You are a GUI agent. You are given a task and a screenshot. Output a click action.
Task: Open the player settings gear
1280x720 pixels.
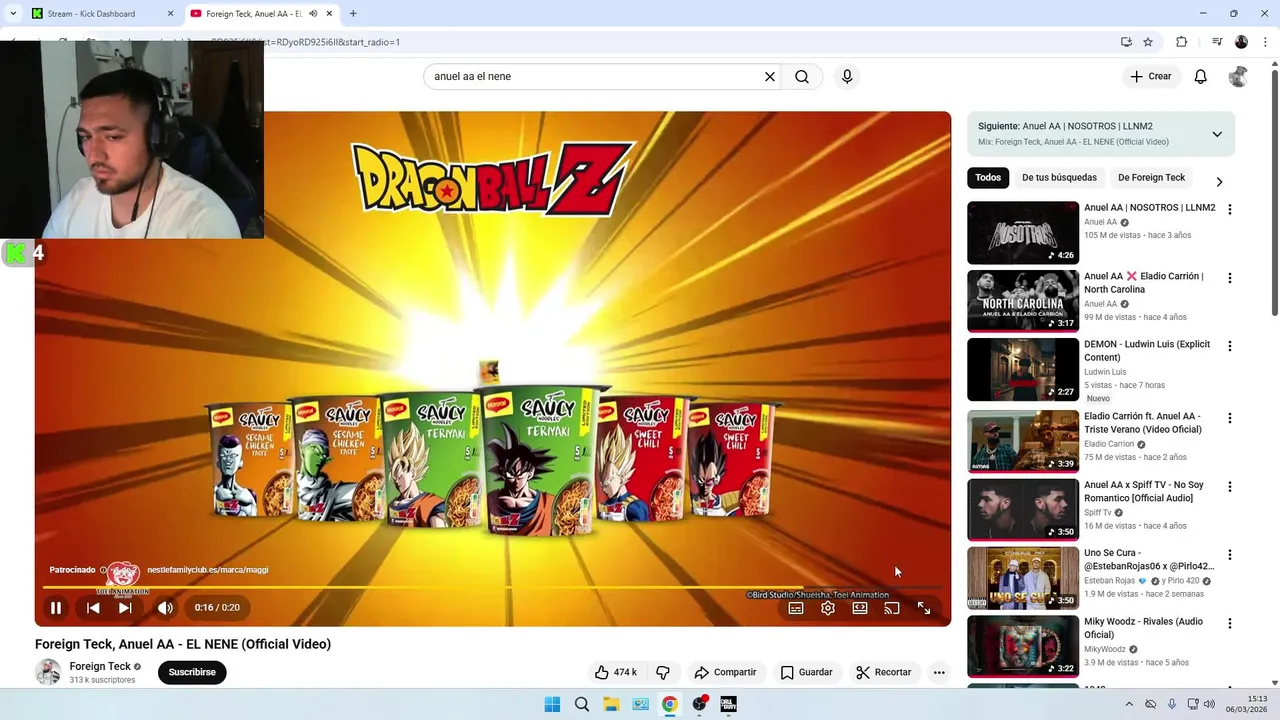click(828, 608)
